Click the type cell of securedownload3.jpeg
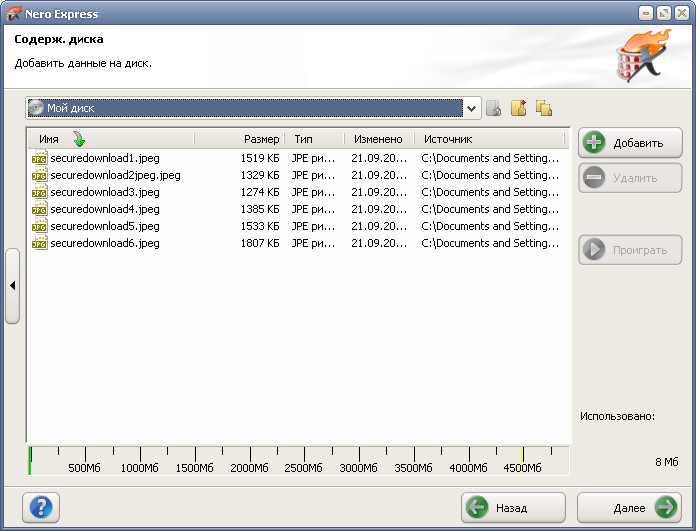 [x=313, y=192]
